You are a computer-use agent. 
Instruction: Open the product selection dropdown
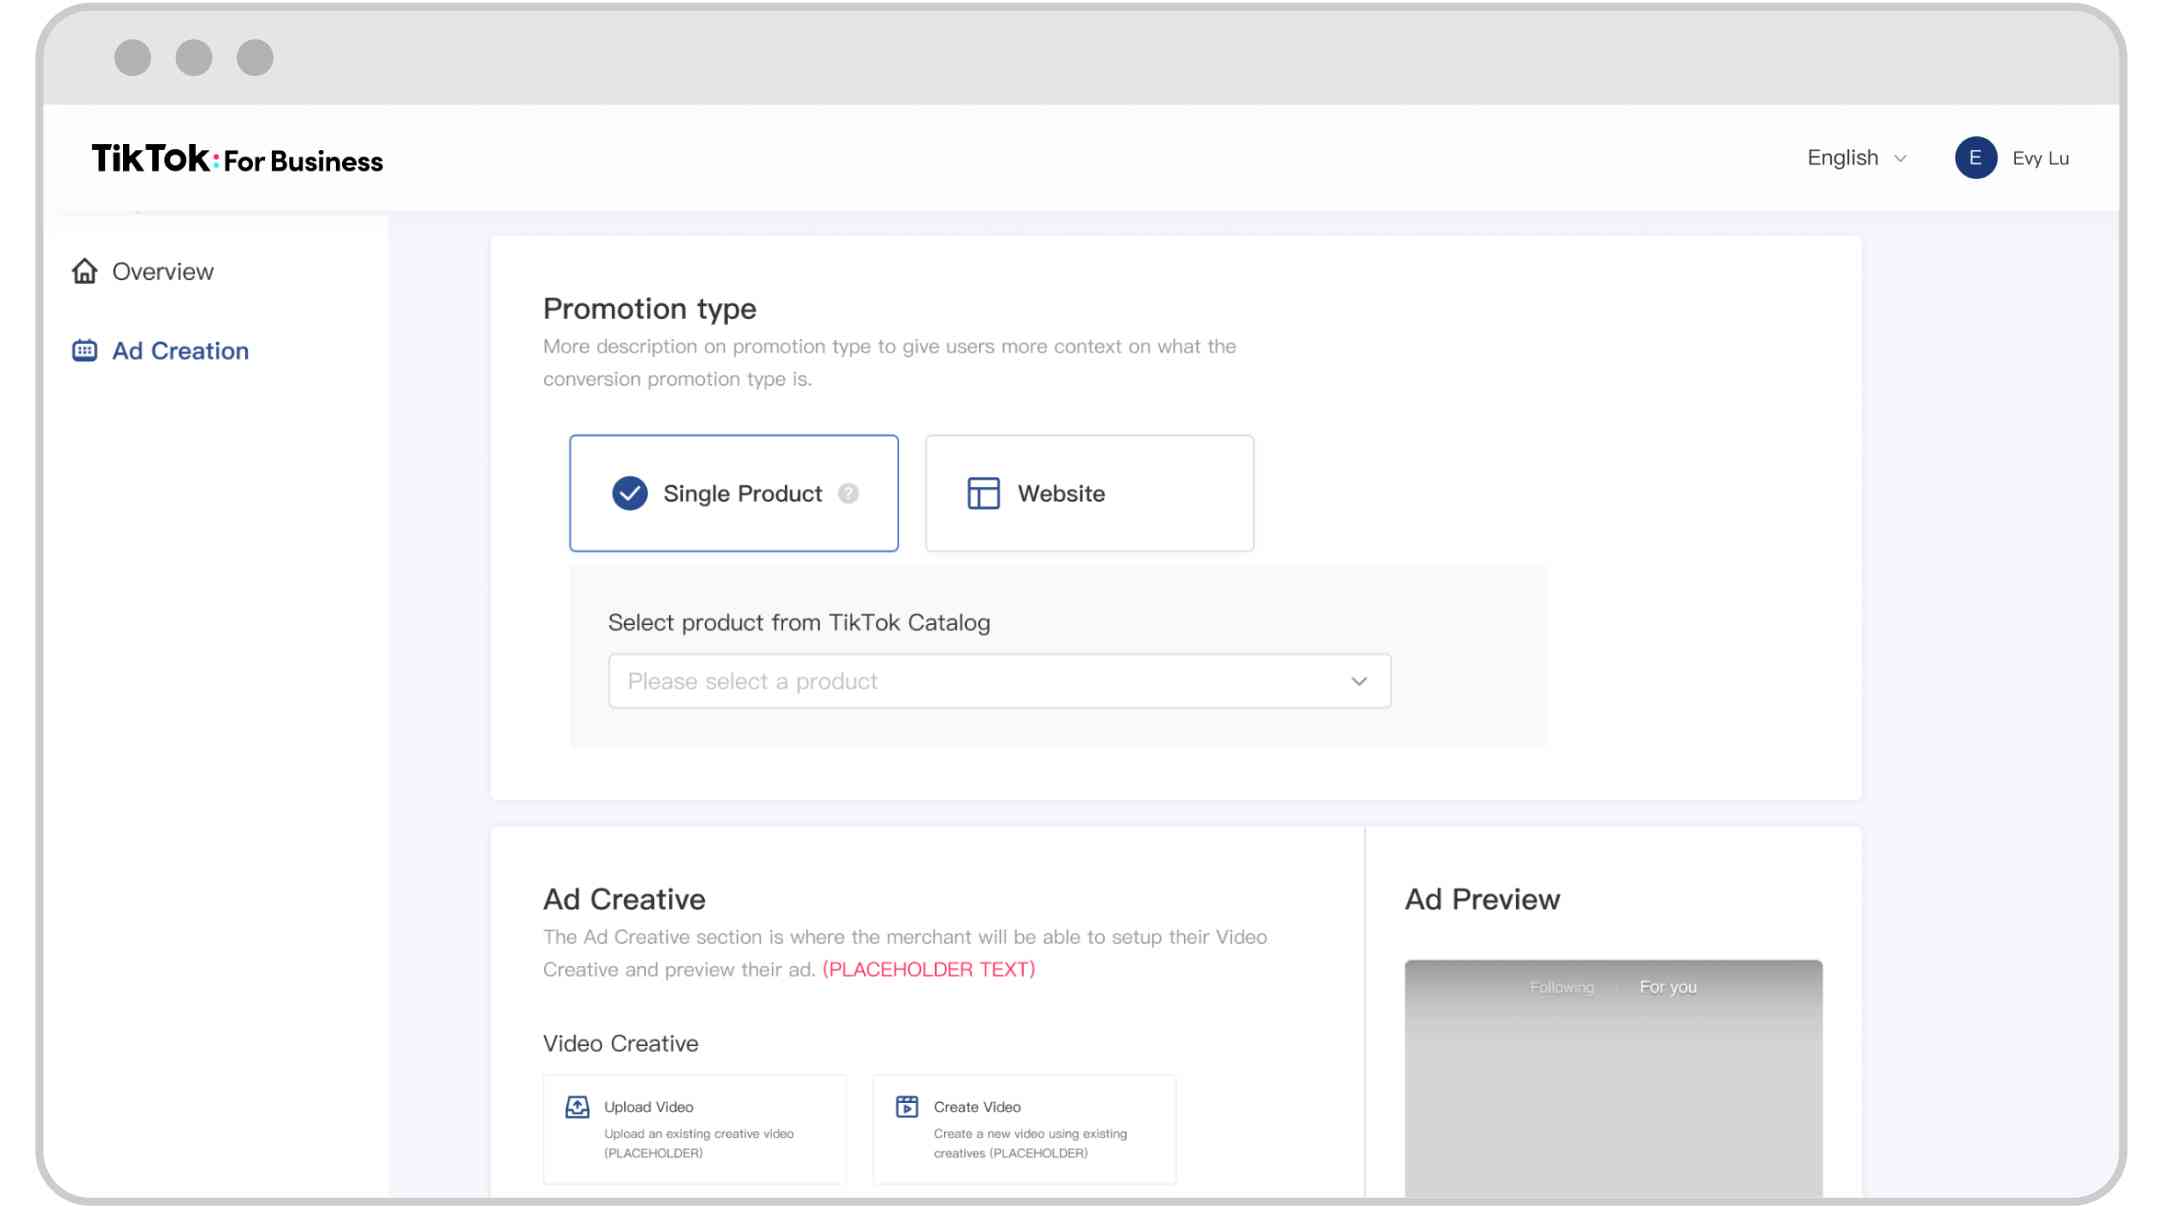point(998,681)
